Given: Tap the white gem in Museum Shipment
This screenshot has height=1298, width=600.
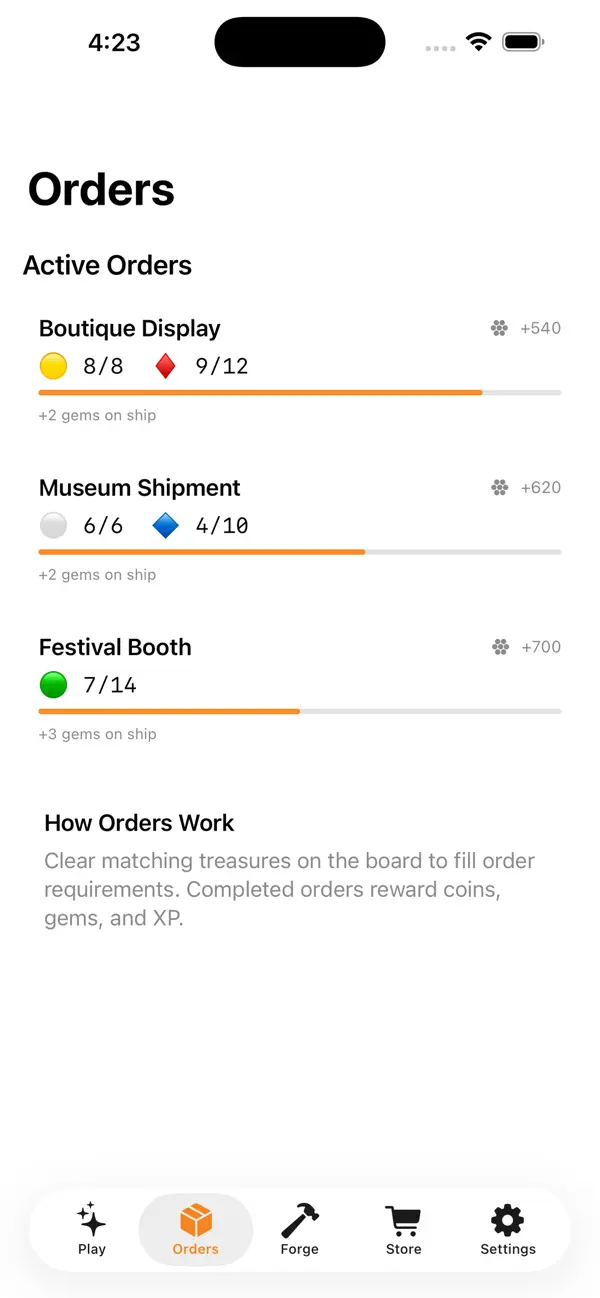Looking at the screenshot, I should coord(53,525).
